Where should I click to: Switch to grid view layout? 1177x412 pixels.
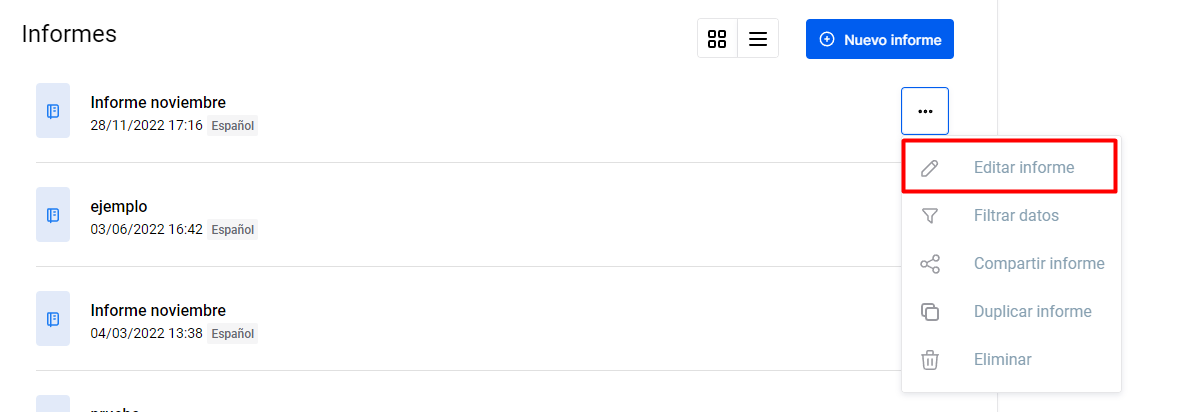(x=718, y=39)
